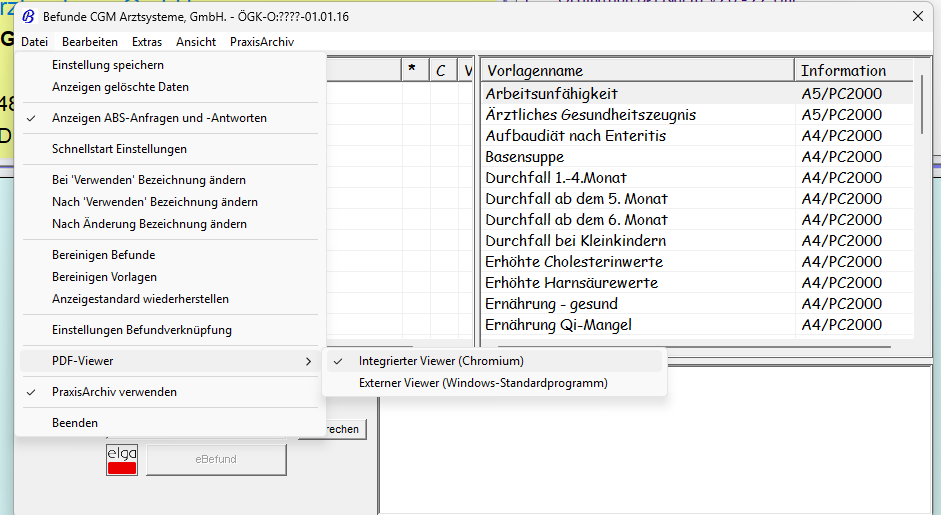Choose 'Beenden' to exit application
941x515 pixels.
tap(75, 423)
